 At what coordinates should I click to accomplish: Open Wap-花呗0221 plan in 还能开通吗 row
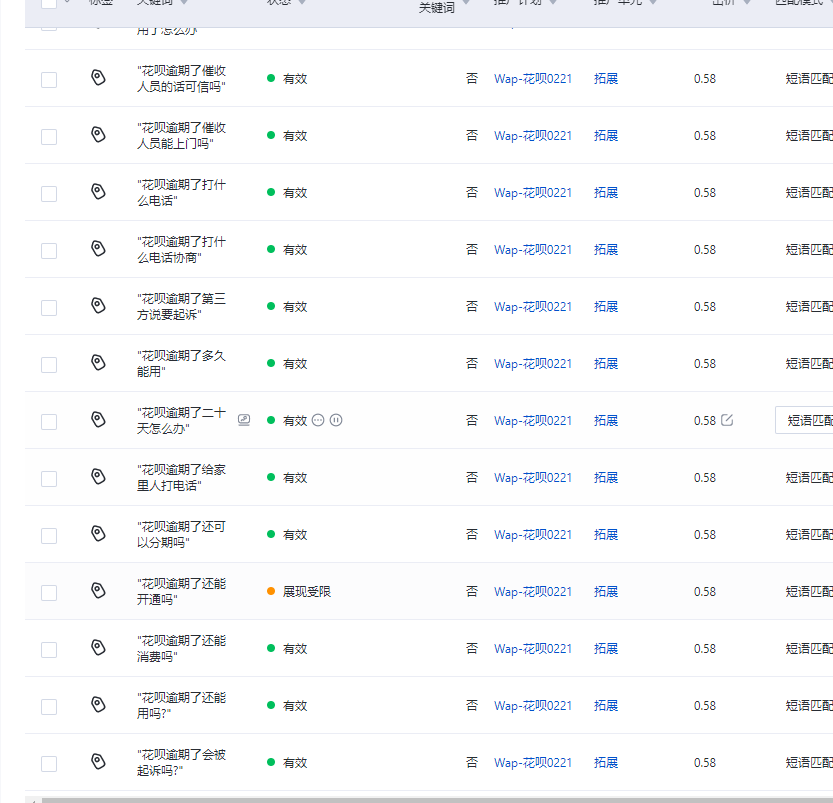click(x=533, y=592)
